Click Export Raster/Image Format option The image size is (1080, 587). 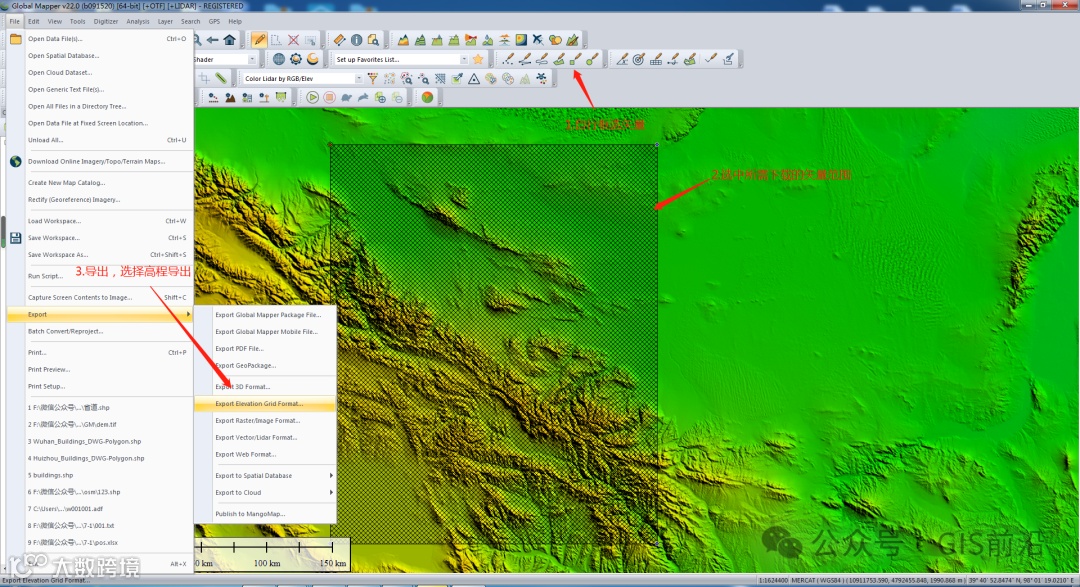click(x=258, y=421)
